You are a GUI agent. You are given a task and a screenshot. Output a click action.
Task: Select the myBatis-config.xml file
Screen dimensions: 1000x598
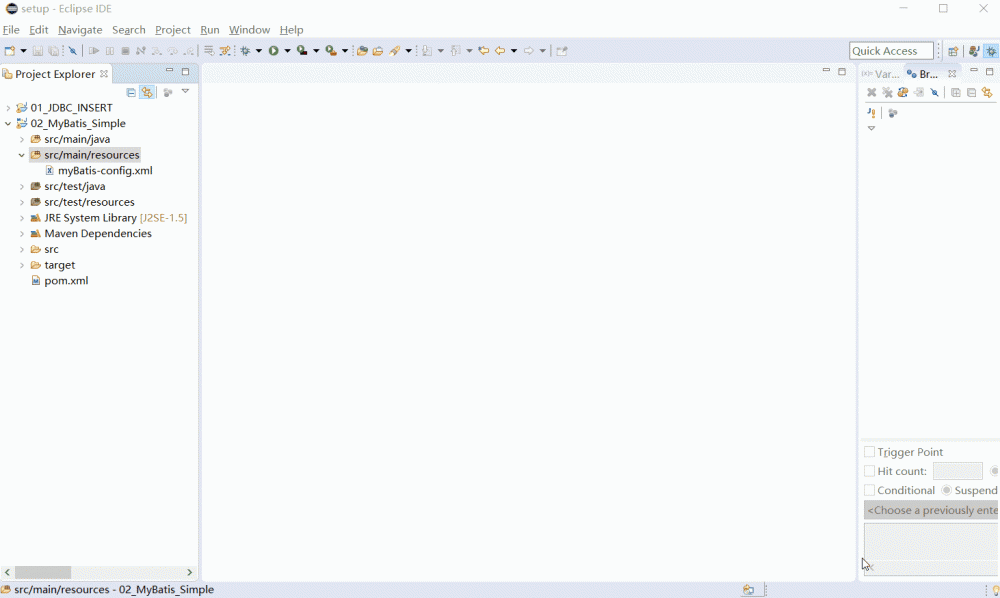pos(99,170)
